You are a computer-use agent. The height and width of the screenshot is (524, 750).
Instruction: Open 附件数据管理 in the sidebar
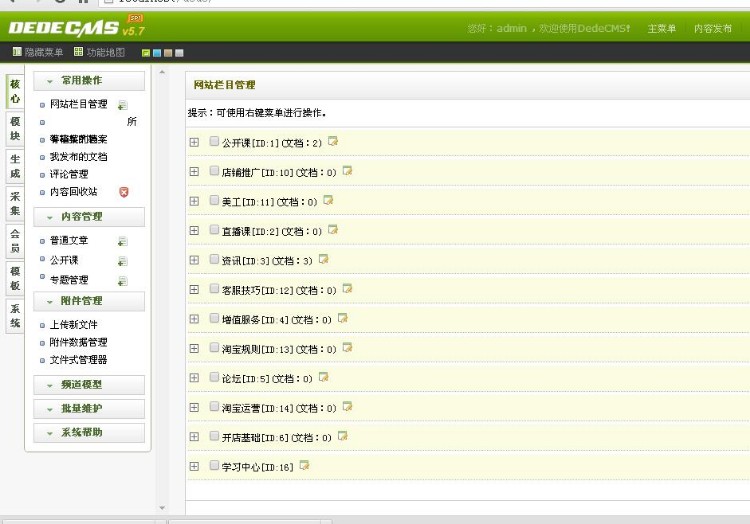[78, 342]
